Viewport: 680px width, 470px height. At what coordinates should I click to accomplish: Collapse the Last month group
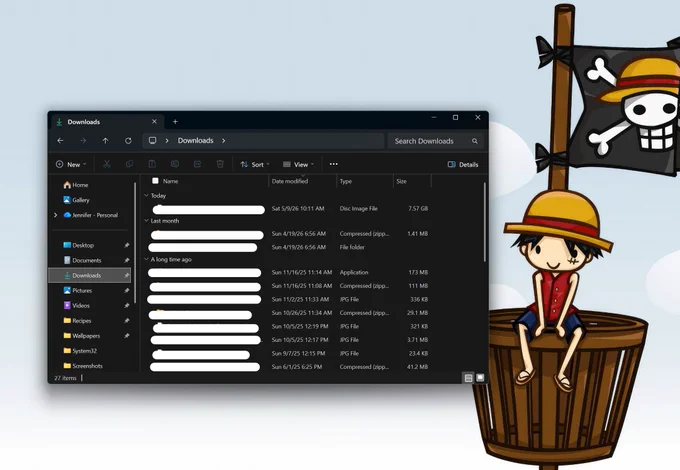click(147, 221)
